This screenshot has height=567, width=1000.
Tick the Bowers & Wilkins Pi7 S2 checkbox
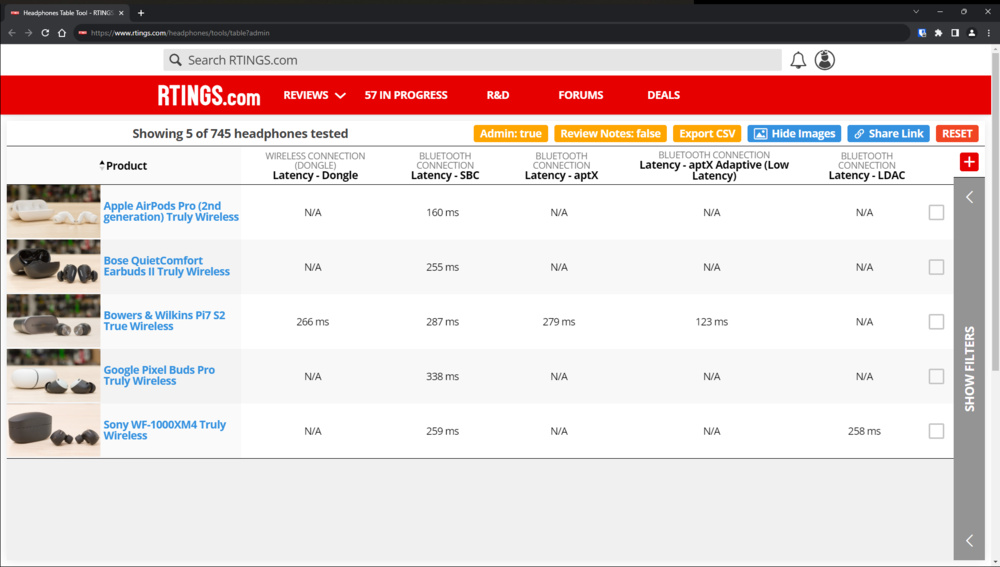click(x=936, y=322)
